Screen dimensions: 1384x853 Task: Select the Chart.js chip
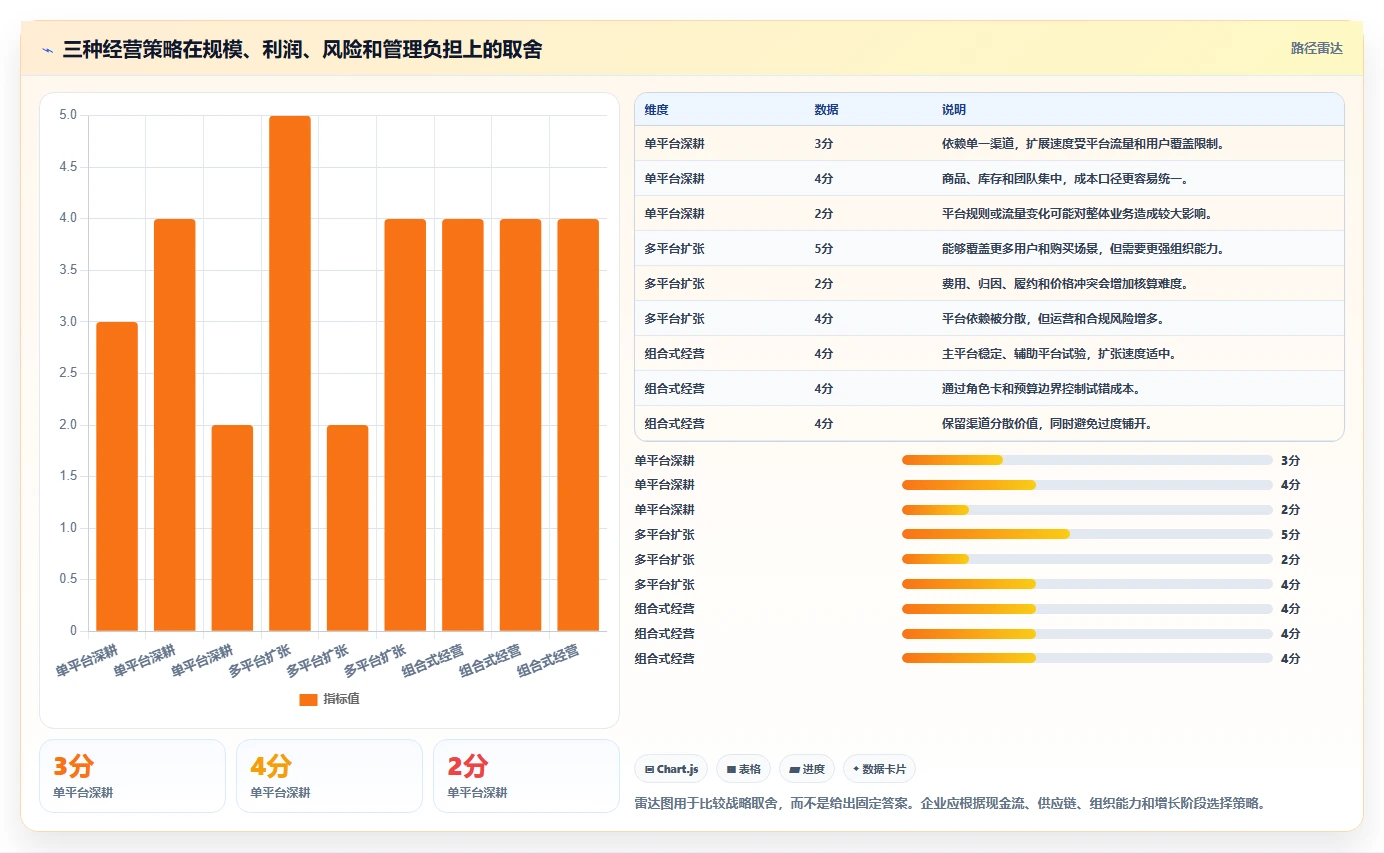click(x=671, y=769)
